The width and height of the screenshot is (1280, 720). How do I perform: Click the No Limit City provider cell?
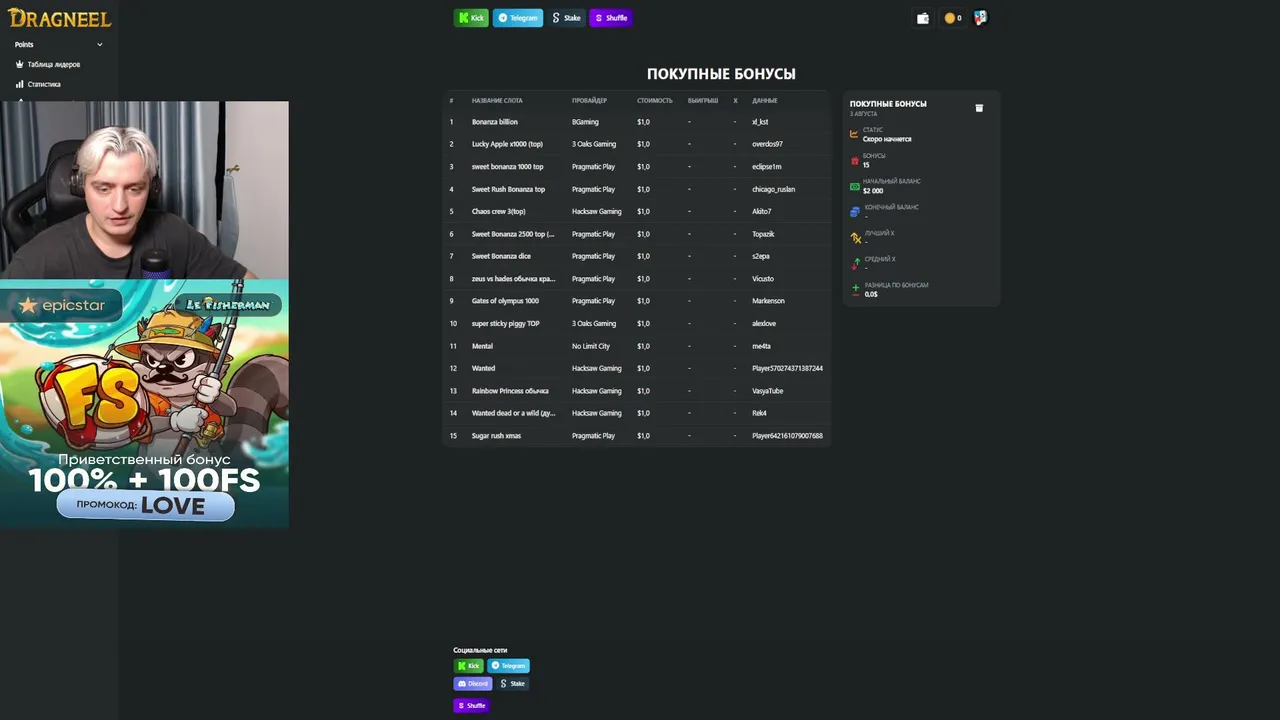(591, 346)
